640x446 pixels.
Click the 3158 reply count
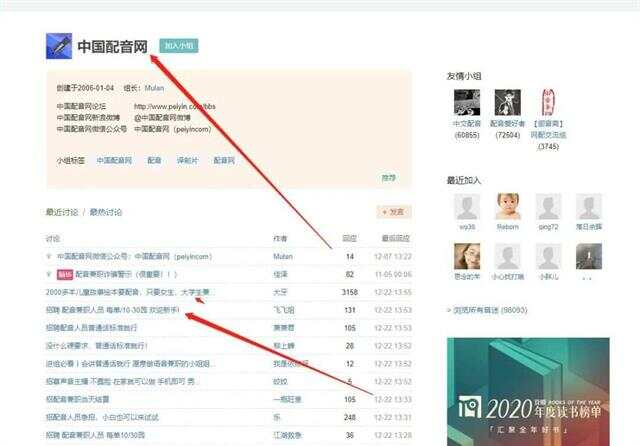pyautogui.click(x=350, y=292)
